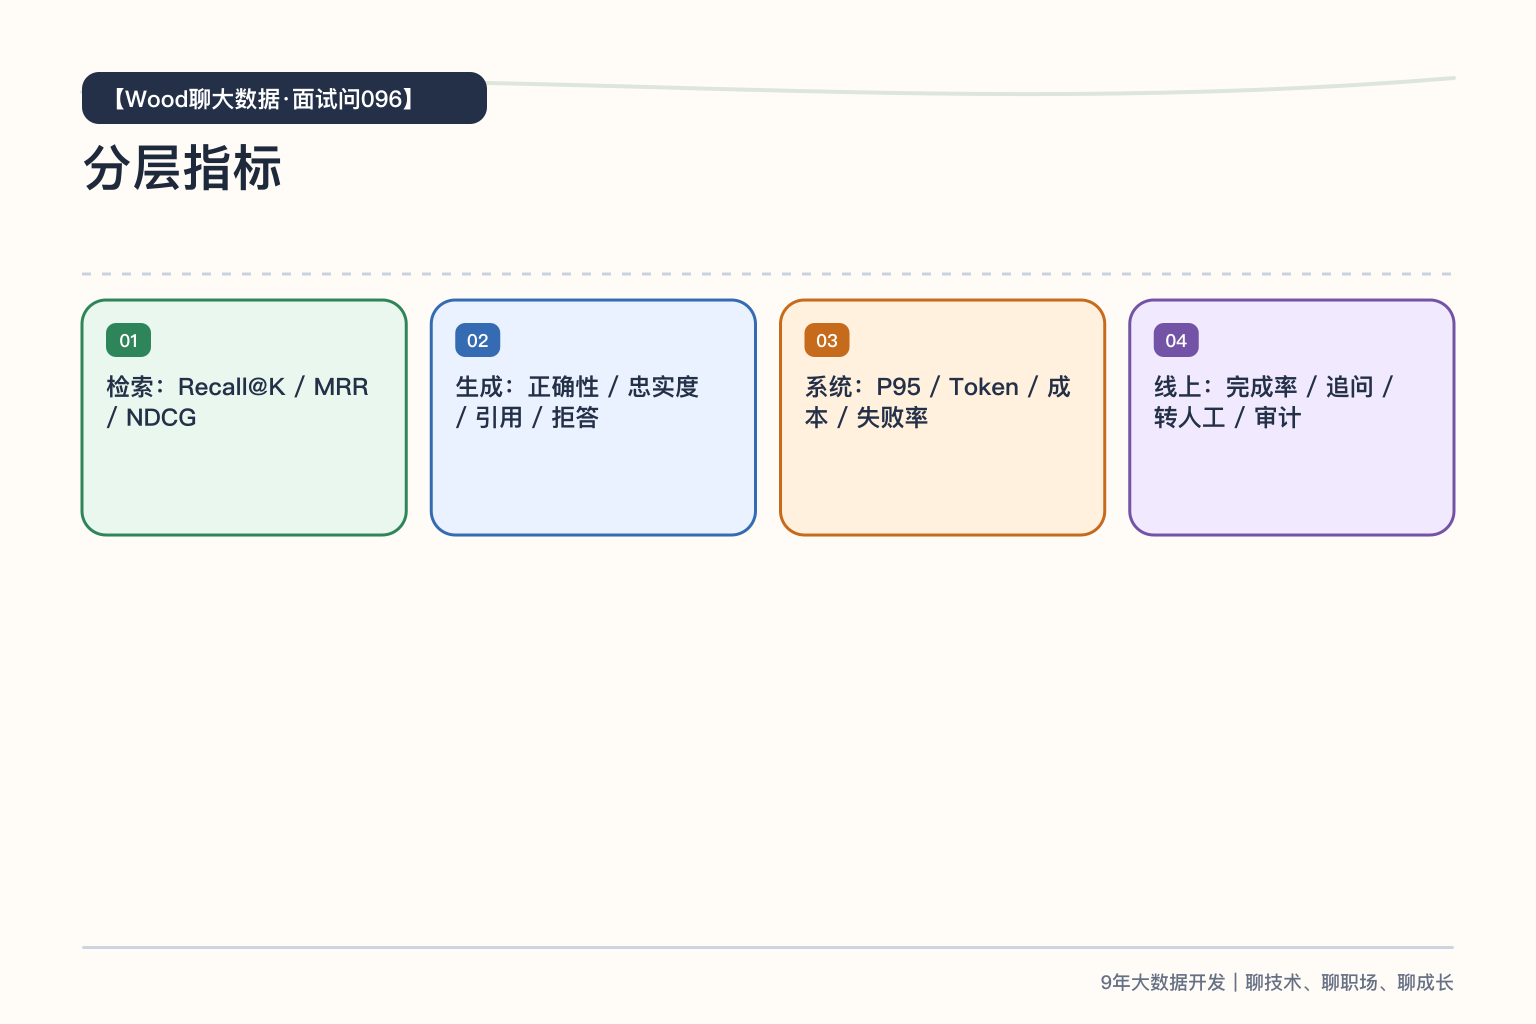The height and width of the screenshot is (1024, 1536).
Task: Select the 生成：正确性 / 忠实度 text
Action: [x=577, y=387]
